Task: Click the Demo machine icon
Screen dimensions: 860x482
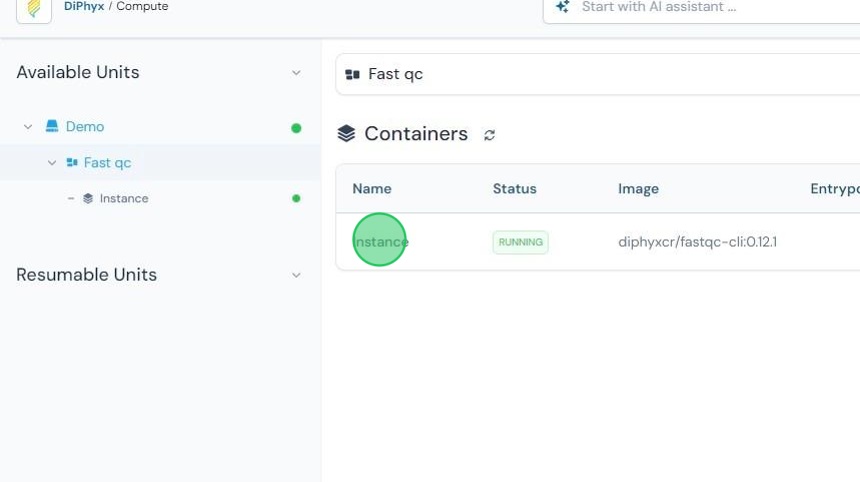Action: coord(52,126)
